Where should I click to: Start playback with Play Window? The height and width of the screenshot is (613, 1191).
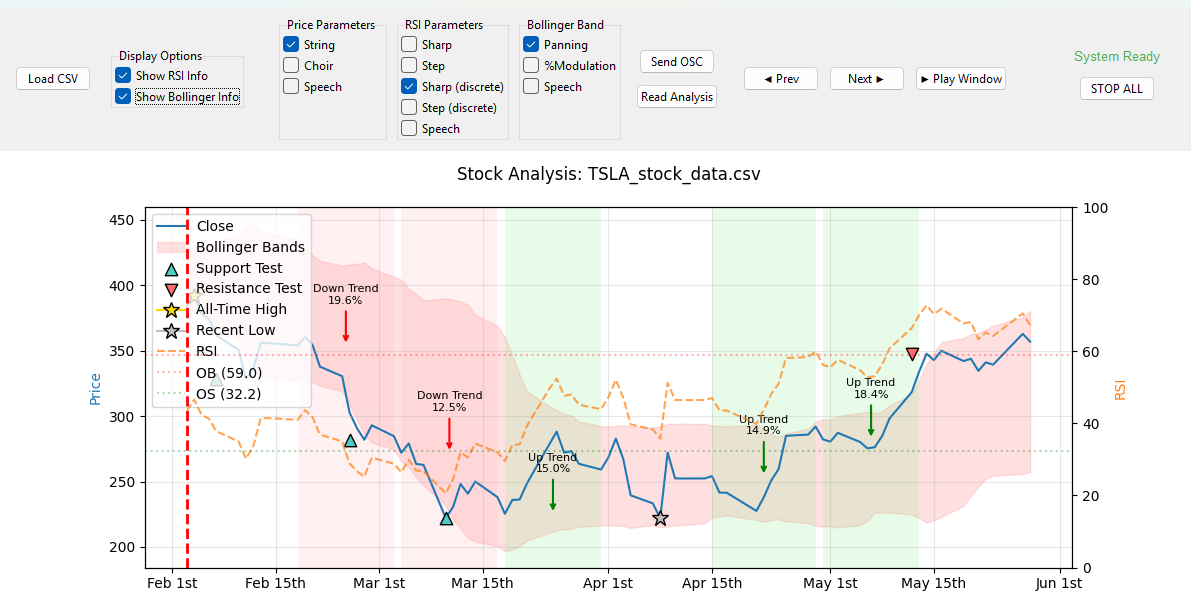pyautogui.click(x=960, y=79)
